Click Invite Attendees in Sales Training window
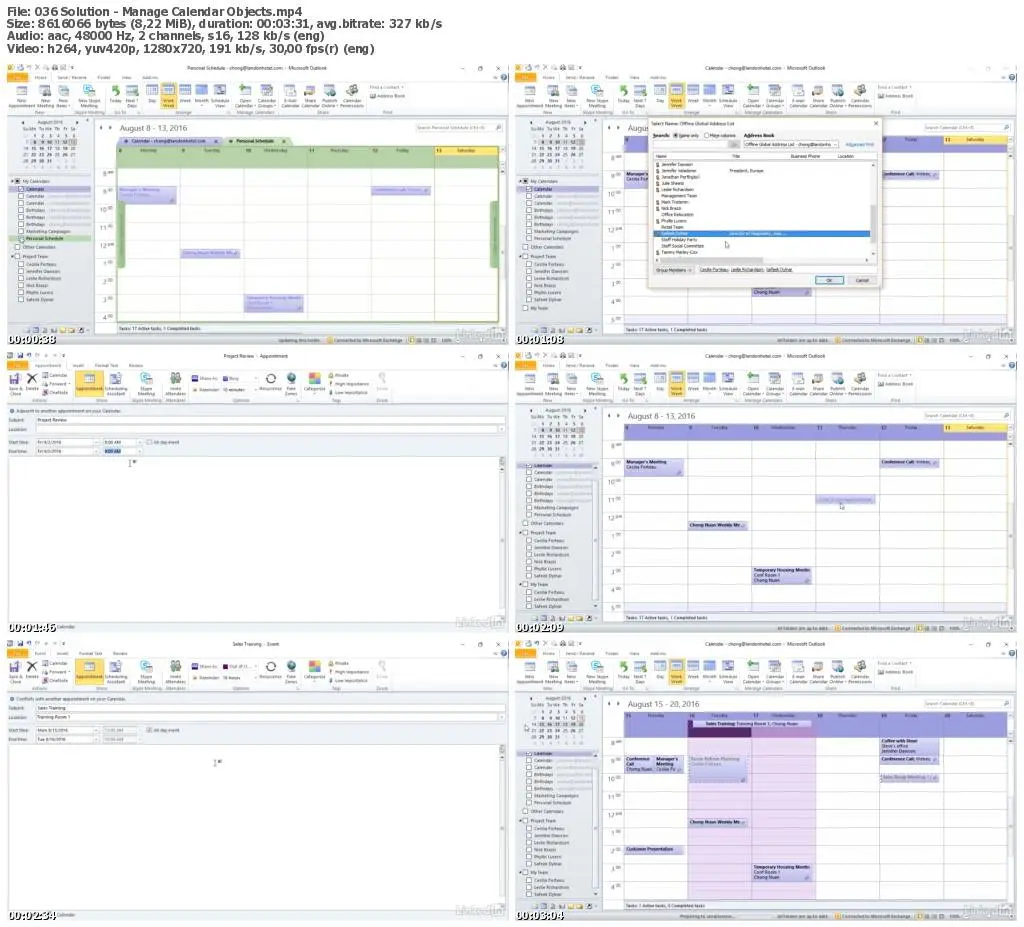1024x927 pixels. pyautogui.click(x=175, y=671)
